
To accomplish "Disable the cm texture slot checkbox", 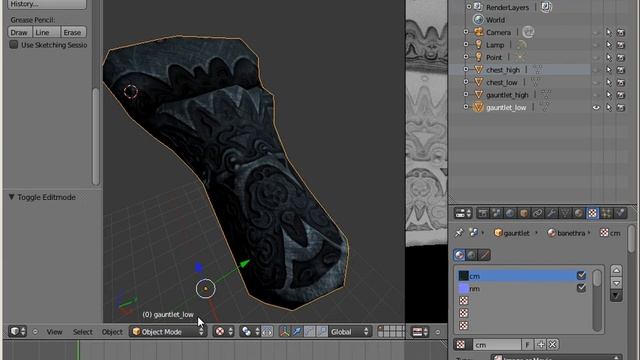I will click(581, 276).
